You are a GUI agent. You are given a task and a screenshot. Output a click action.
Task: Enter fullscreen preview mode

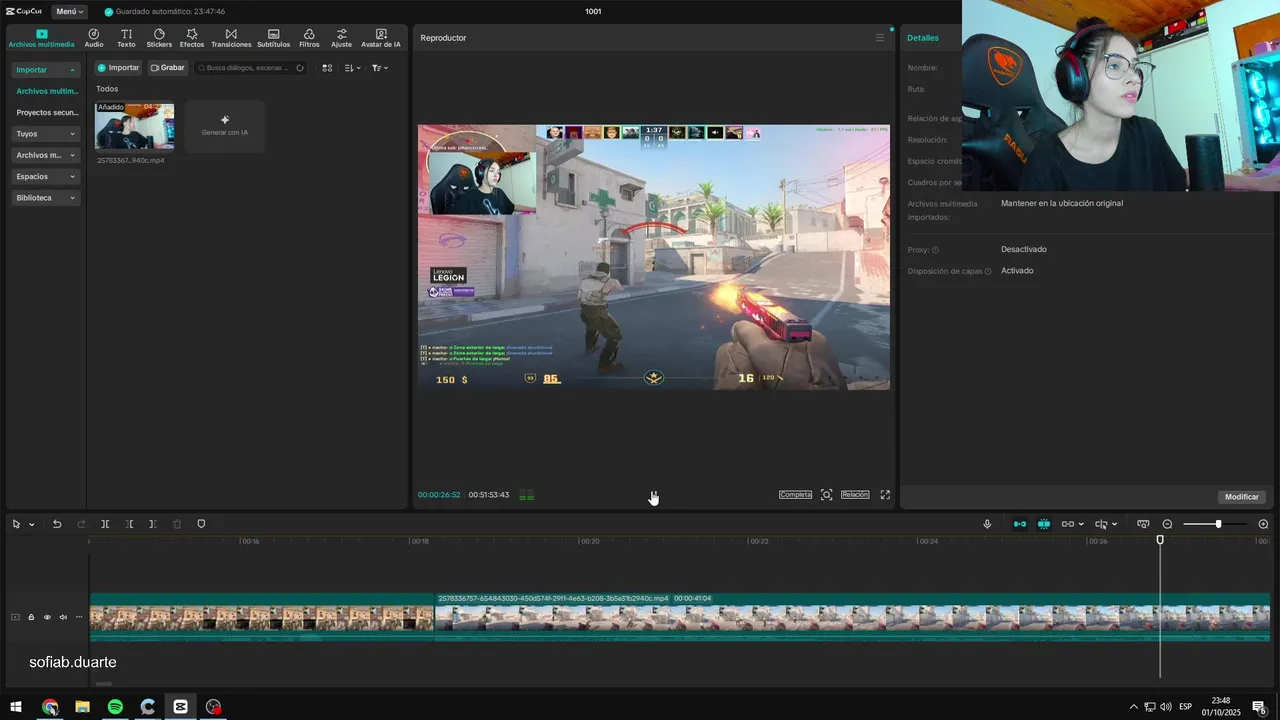pyautogui.click(x=885, y=495)
